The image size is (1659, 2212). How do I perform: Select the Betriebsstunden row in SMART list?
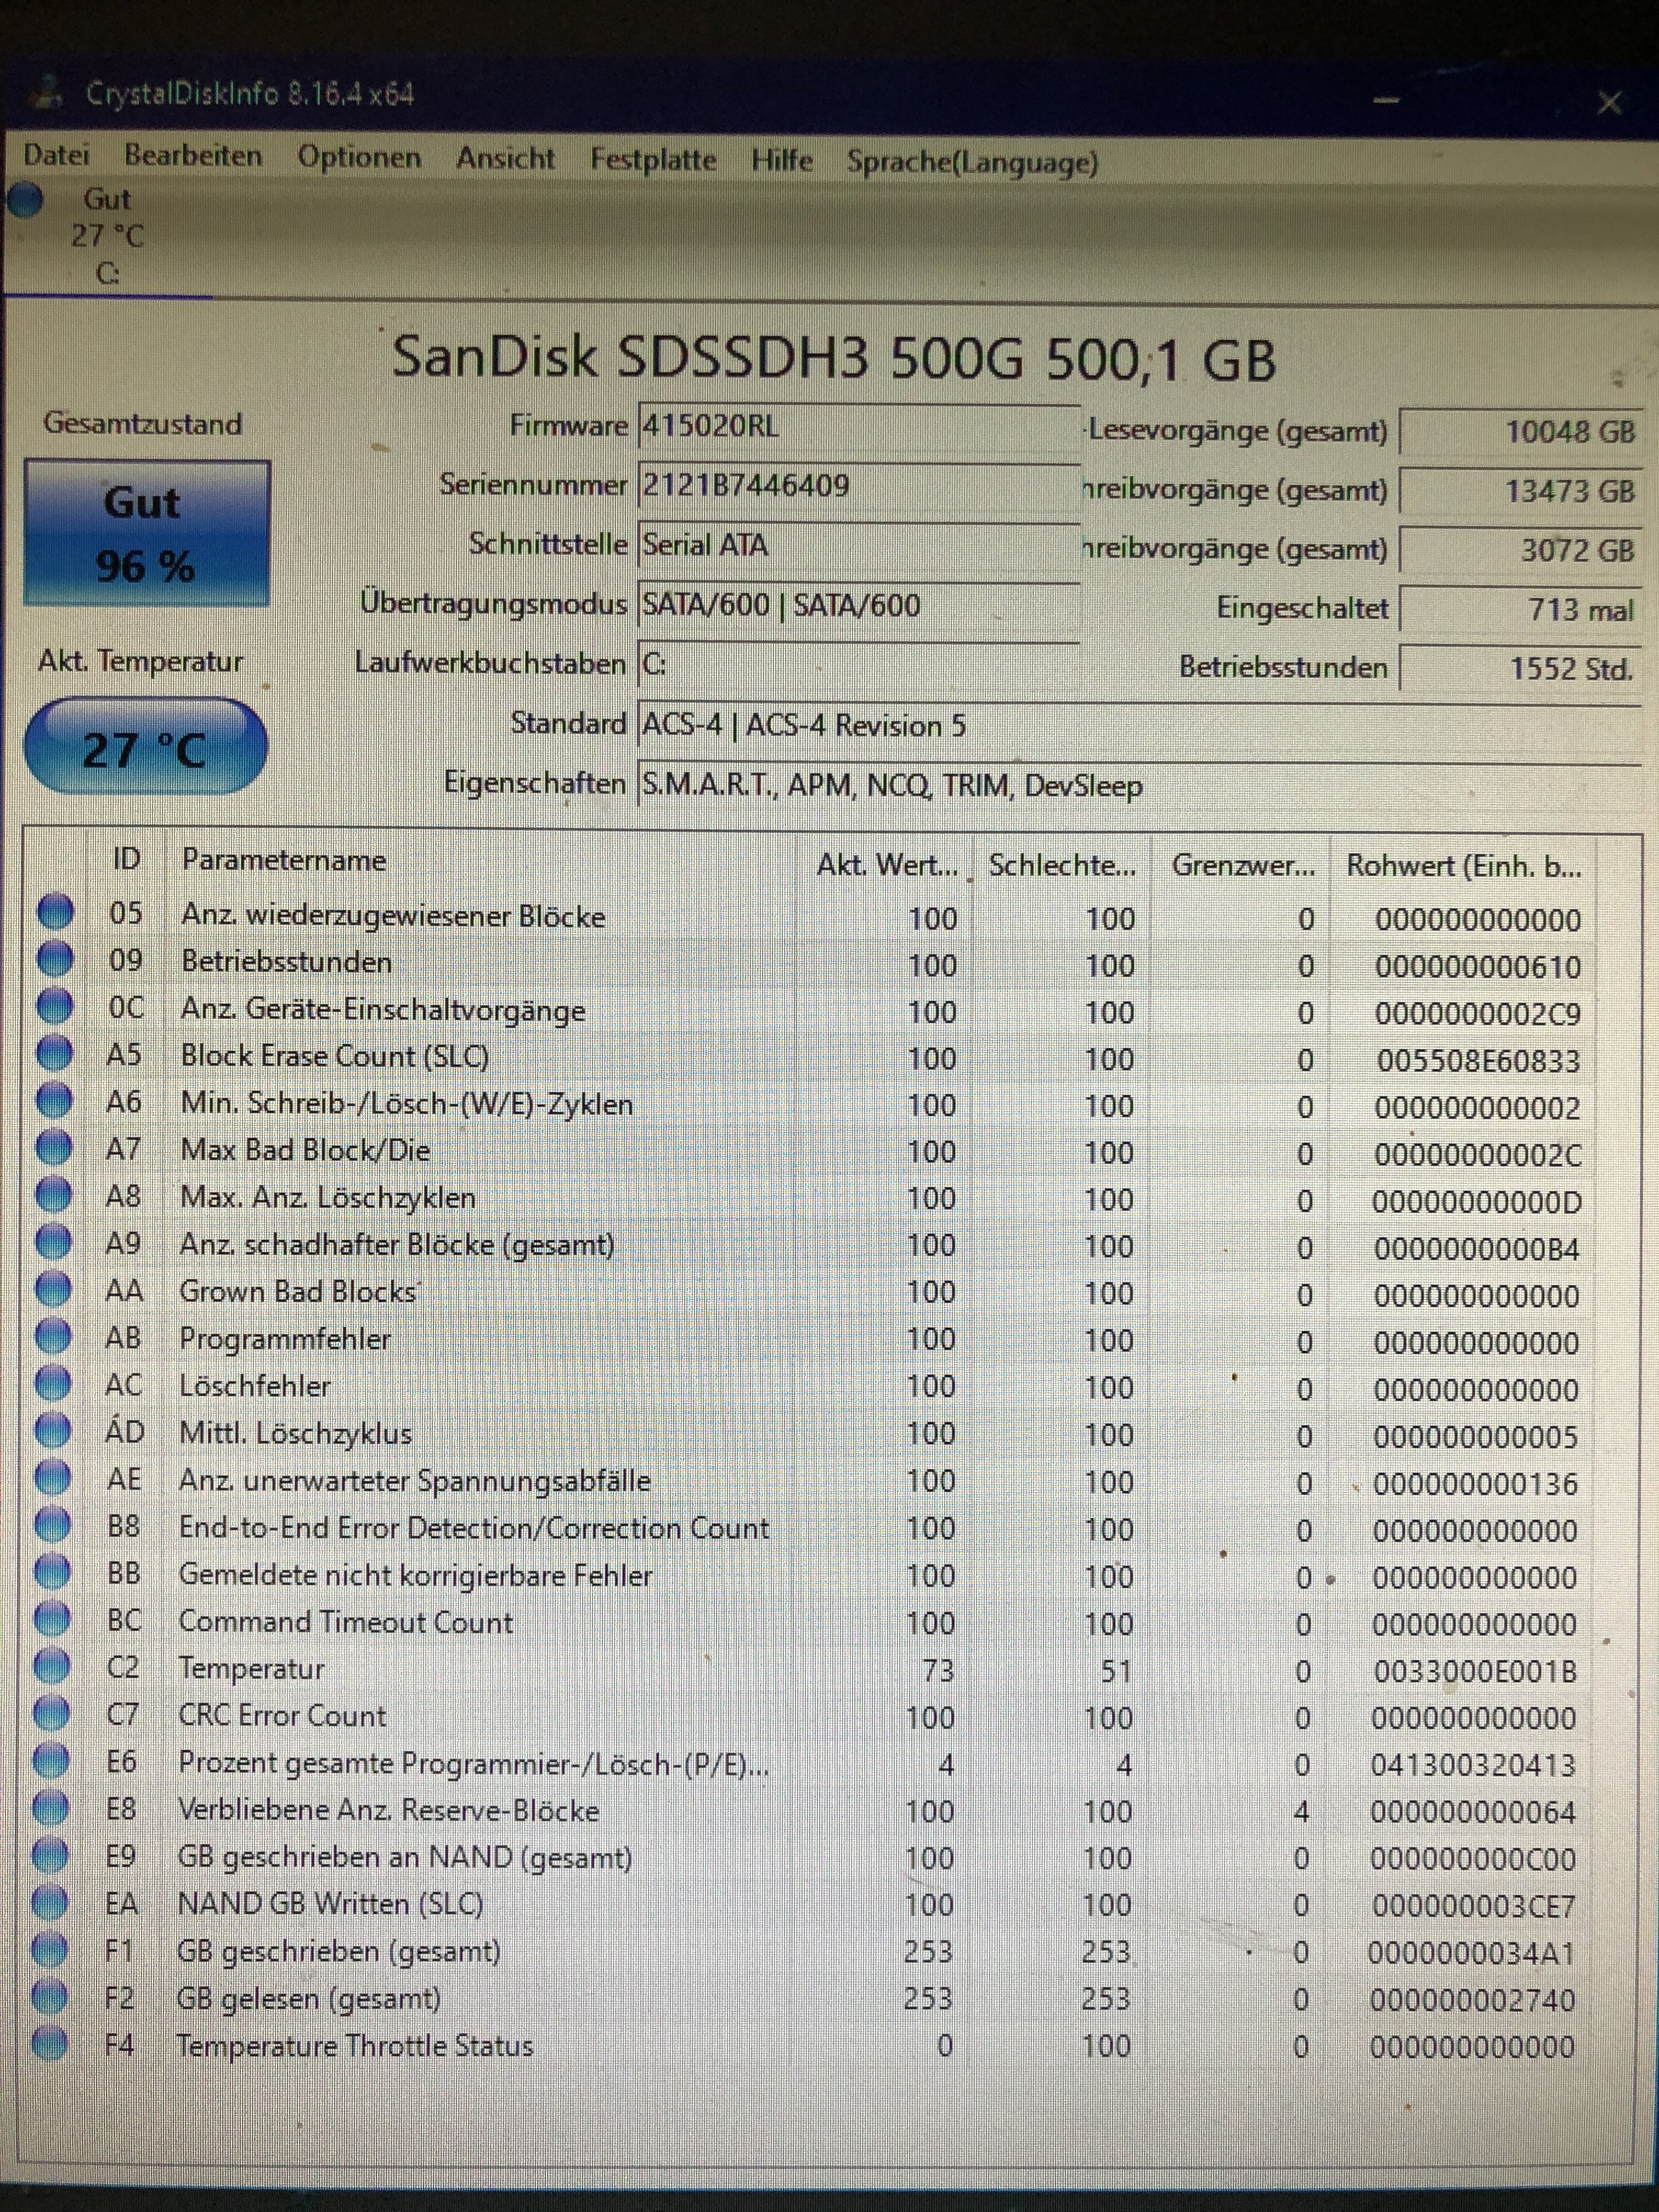pyautogui.click(x=286, y=962)
